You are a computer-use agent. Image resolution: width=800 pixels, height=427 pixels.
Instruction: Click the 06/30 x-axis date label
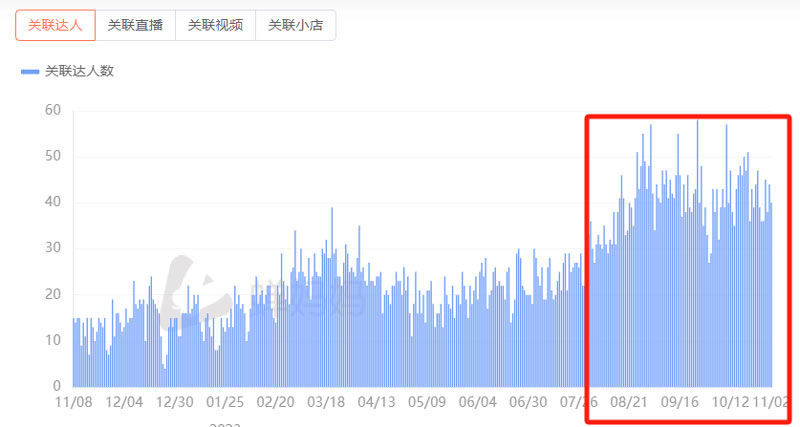coord(528,402)
